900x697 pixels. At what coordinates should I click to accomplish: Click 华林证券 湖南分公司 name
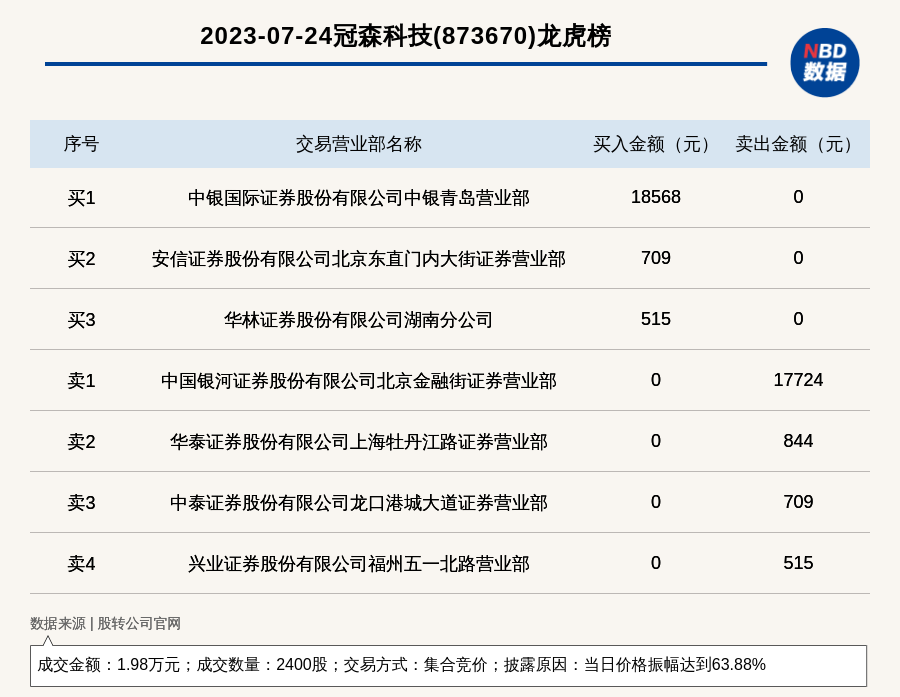(358, 320)
